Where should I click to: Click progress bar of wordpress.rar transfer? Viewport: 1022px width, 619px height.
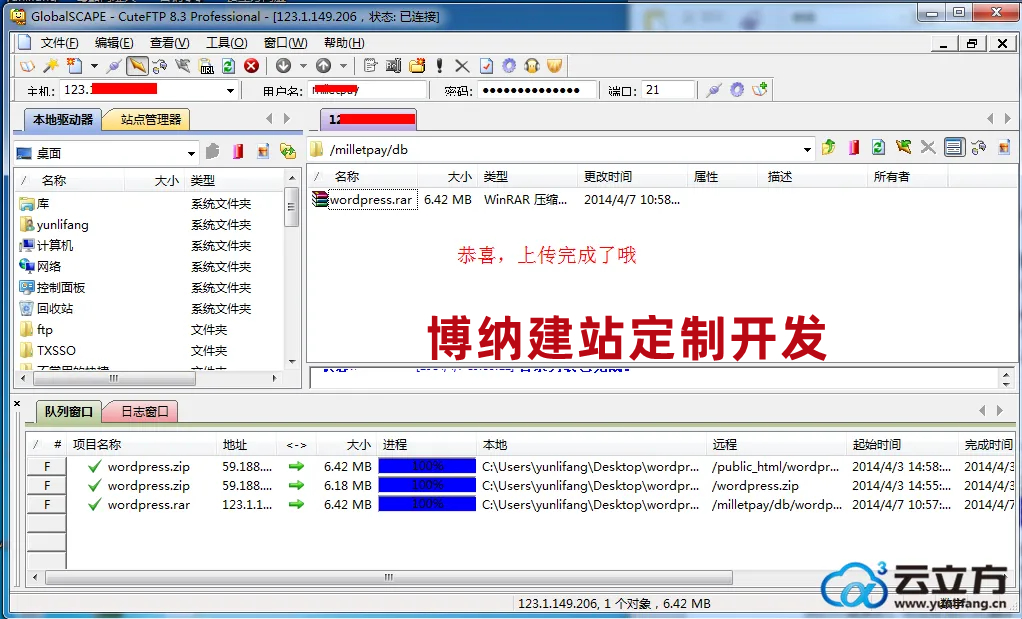tap(427, 505)
